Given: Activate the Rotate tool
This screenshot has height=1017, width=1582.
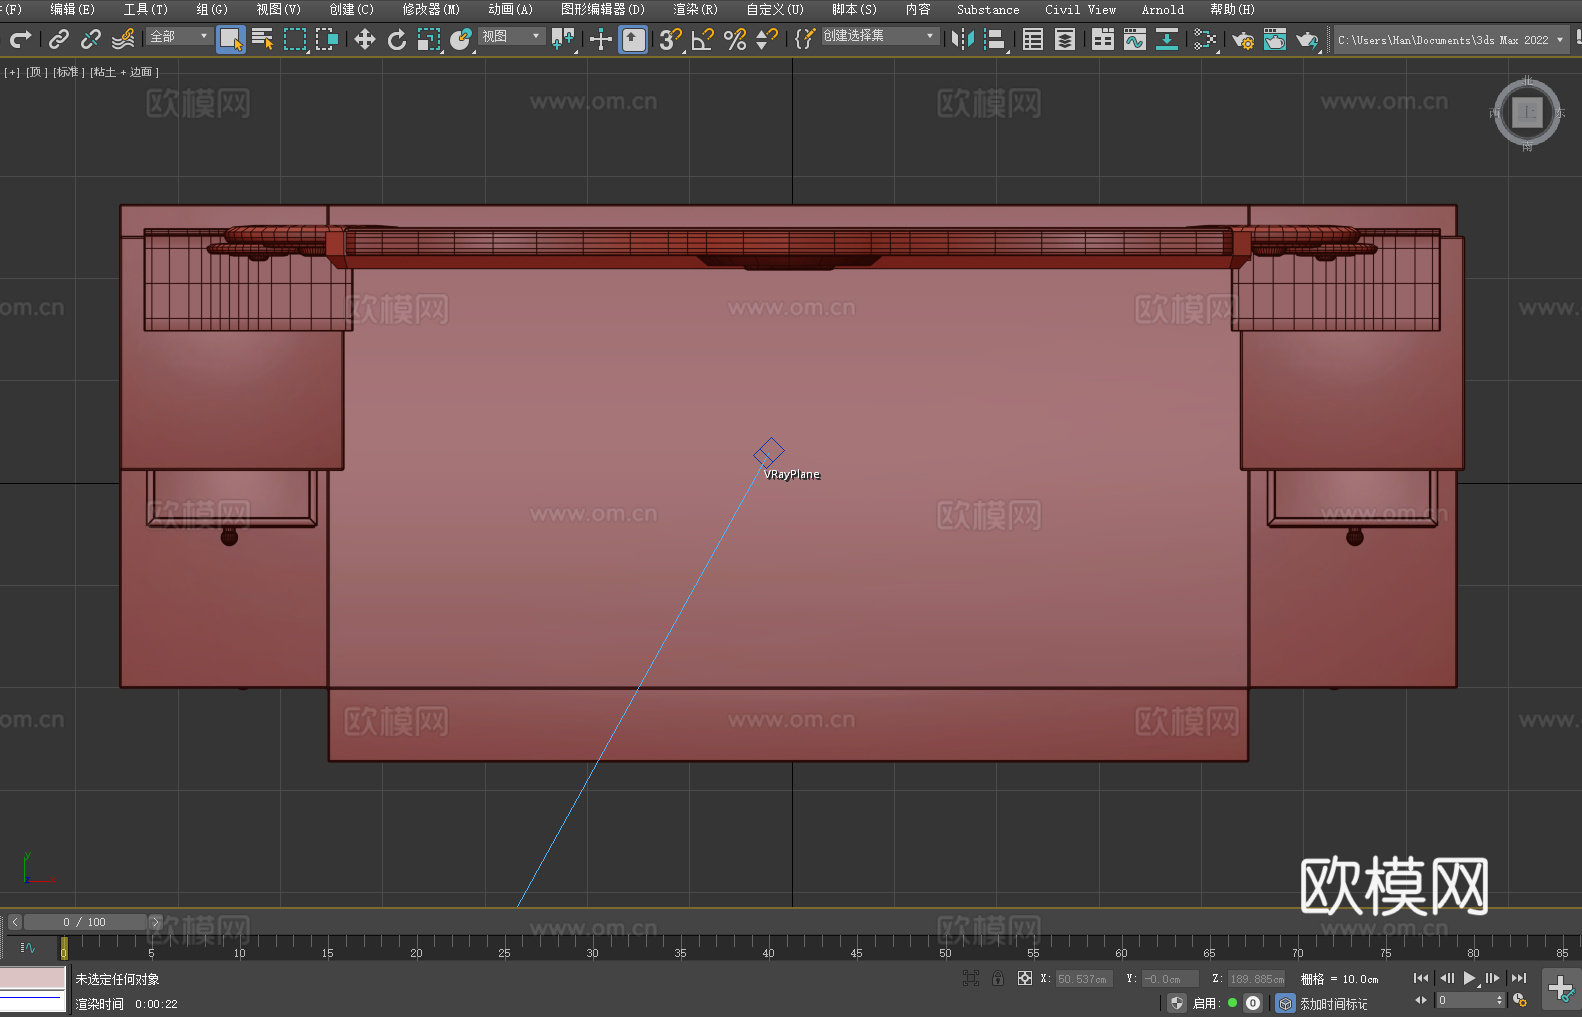Looking at the screenshot, I should (397, 39).
